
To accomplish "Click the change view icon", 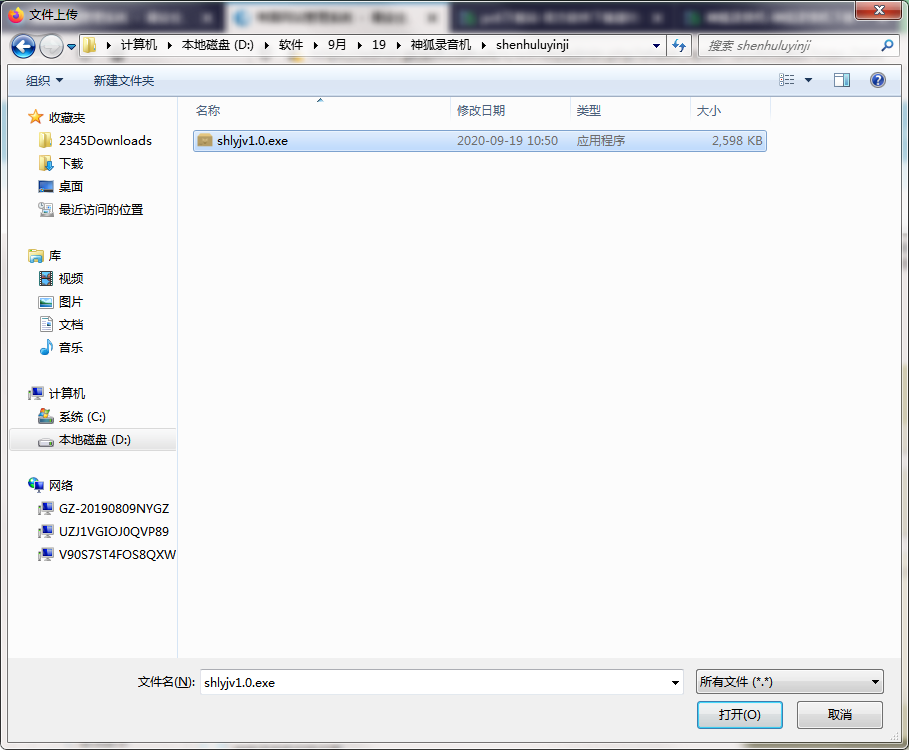I will (788, 80).
